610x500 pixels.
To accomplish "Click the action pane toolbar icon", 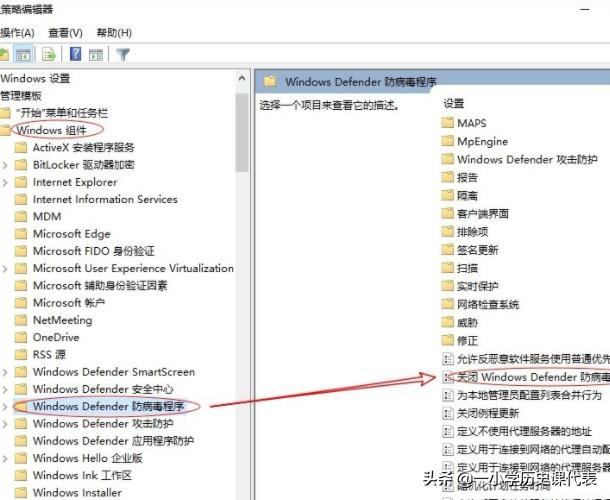I will click(97, 54).
